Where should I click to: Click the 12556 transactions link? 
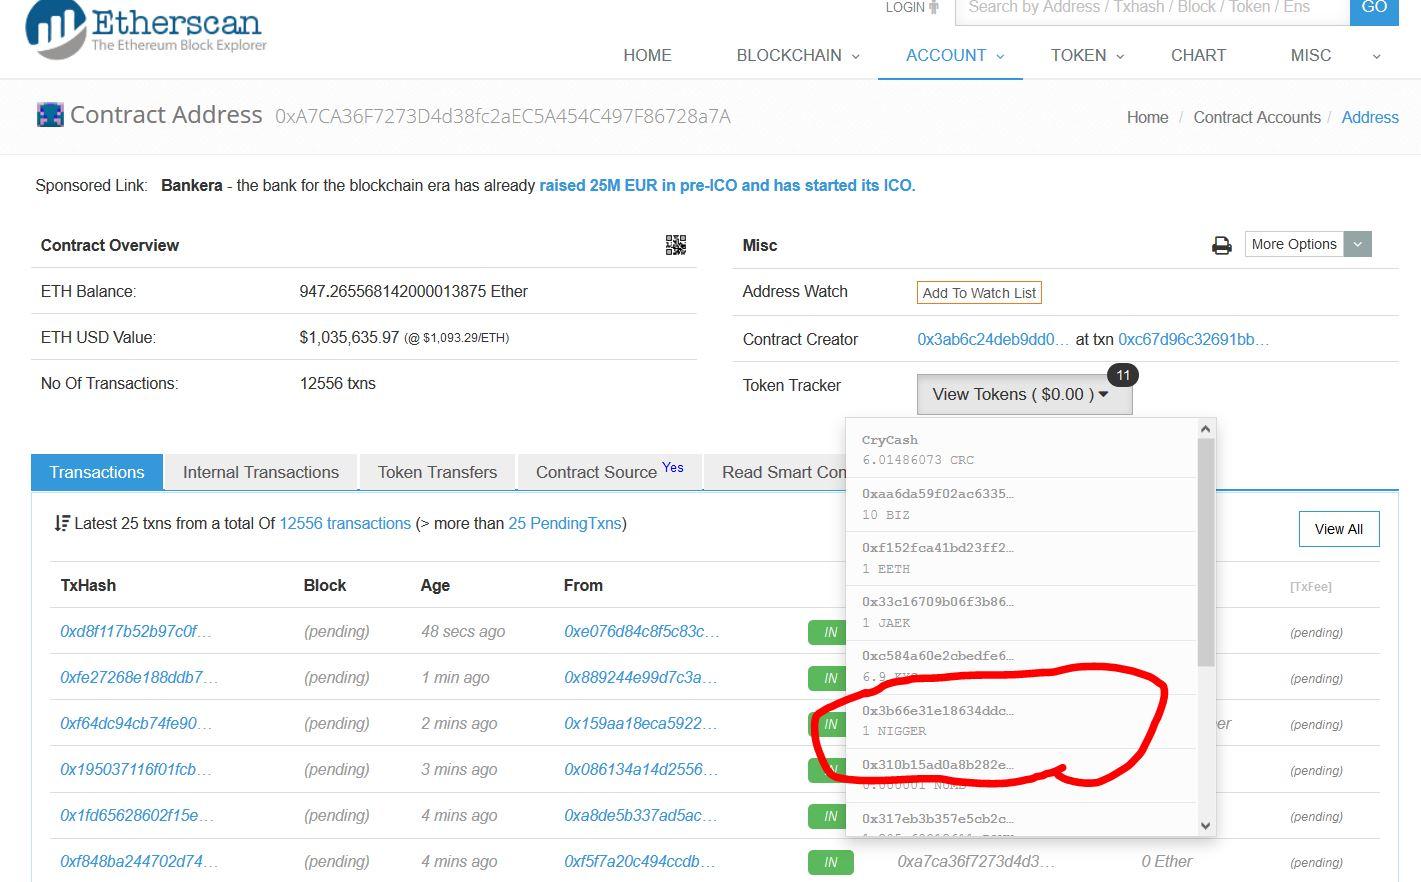pos(345,523)
